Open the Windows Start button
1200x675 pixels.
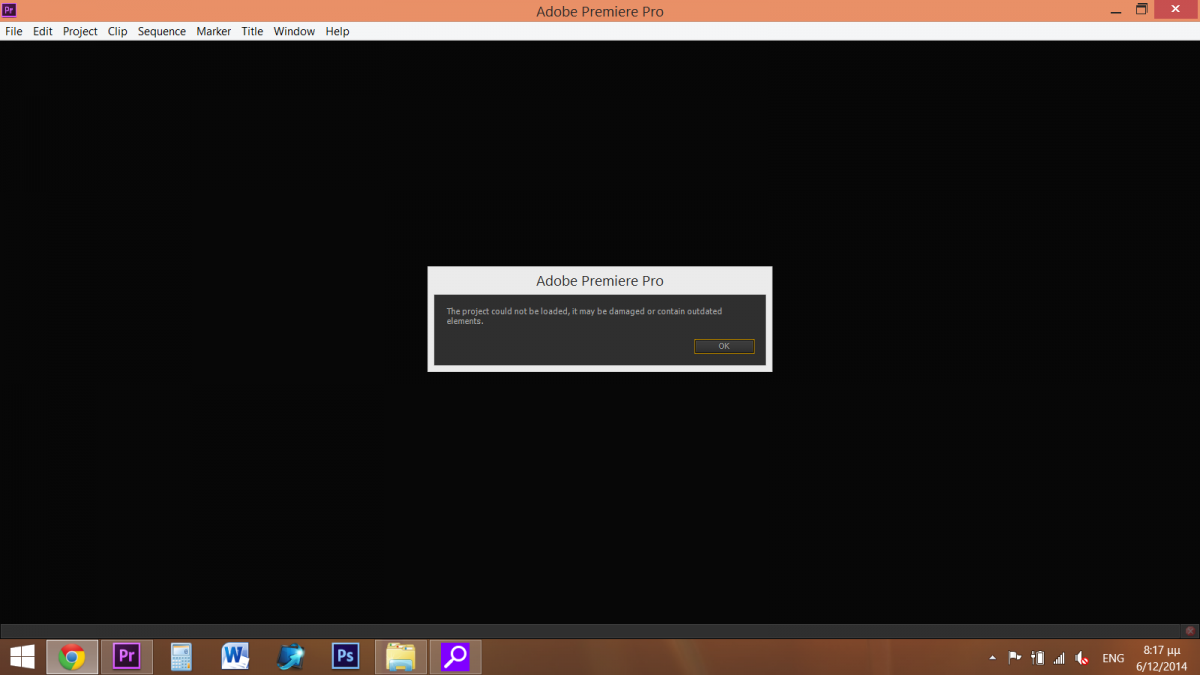point(22,657)
